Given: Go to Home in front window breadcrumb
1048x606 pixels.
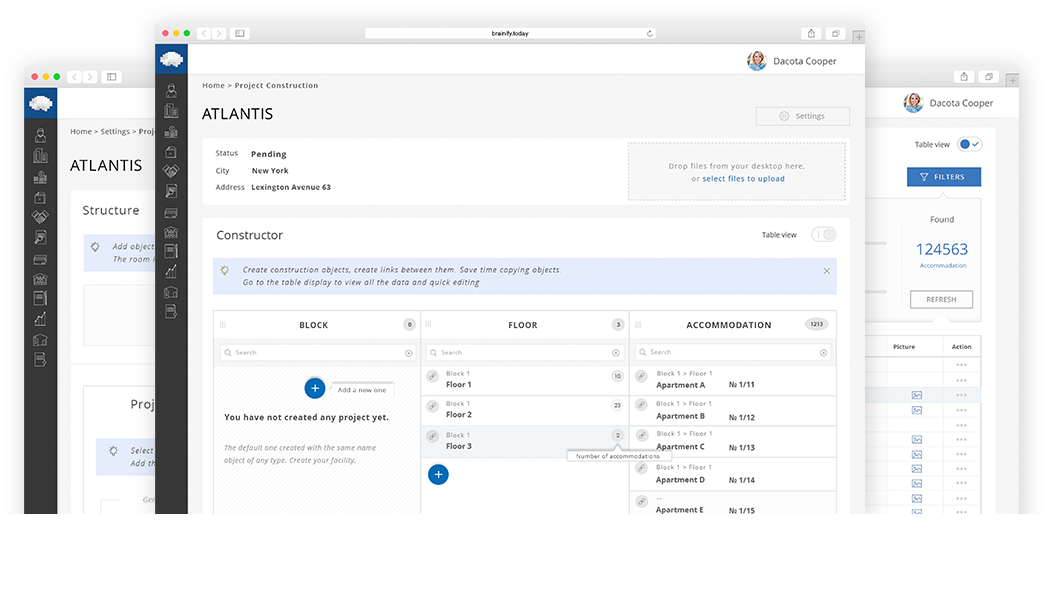Looking at the screenshot, I should pos(213,86).
